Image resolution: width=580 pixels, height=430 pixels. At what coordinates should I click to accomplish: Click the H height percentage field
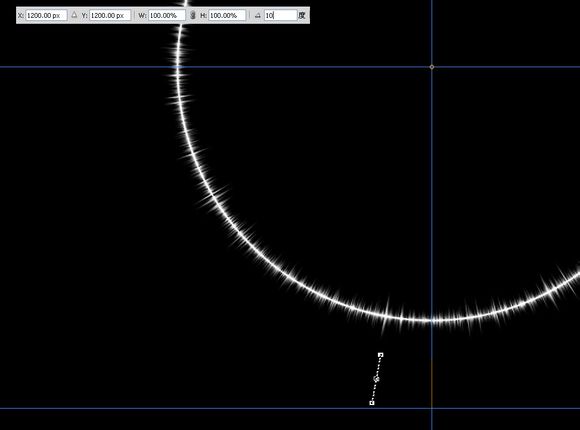coord(227,15)
